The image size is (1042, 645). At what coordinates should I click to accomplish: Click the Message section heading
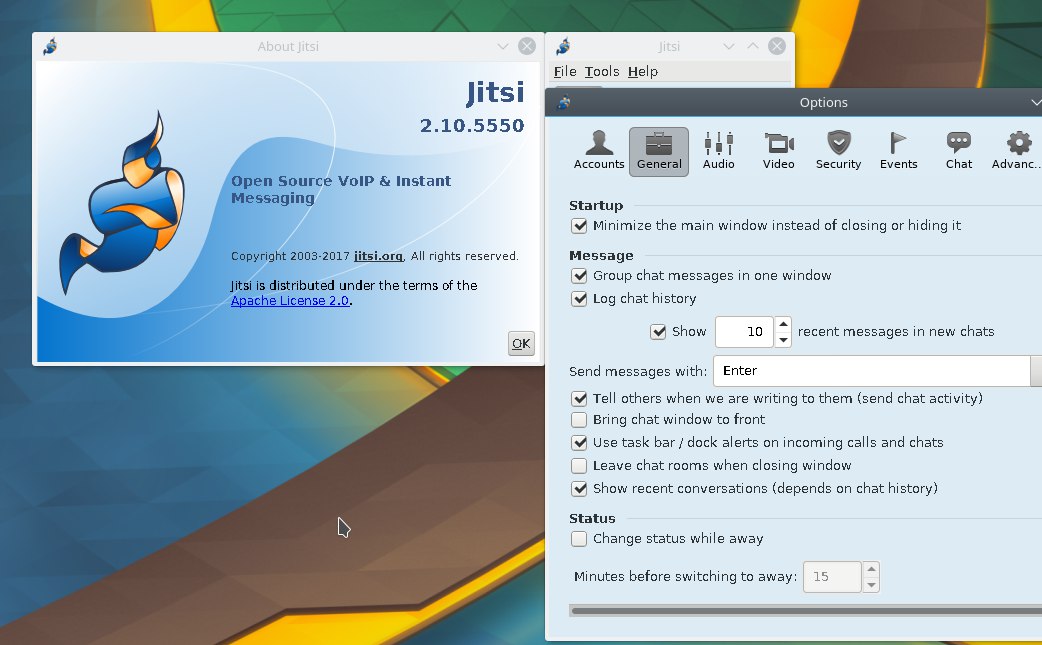click(601, 256)
